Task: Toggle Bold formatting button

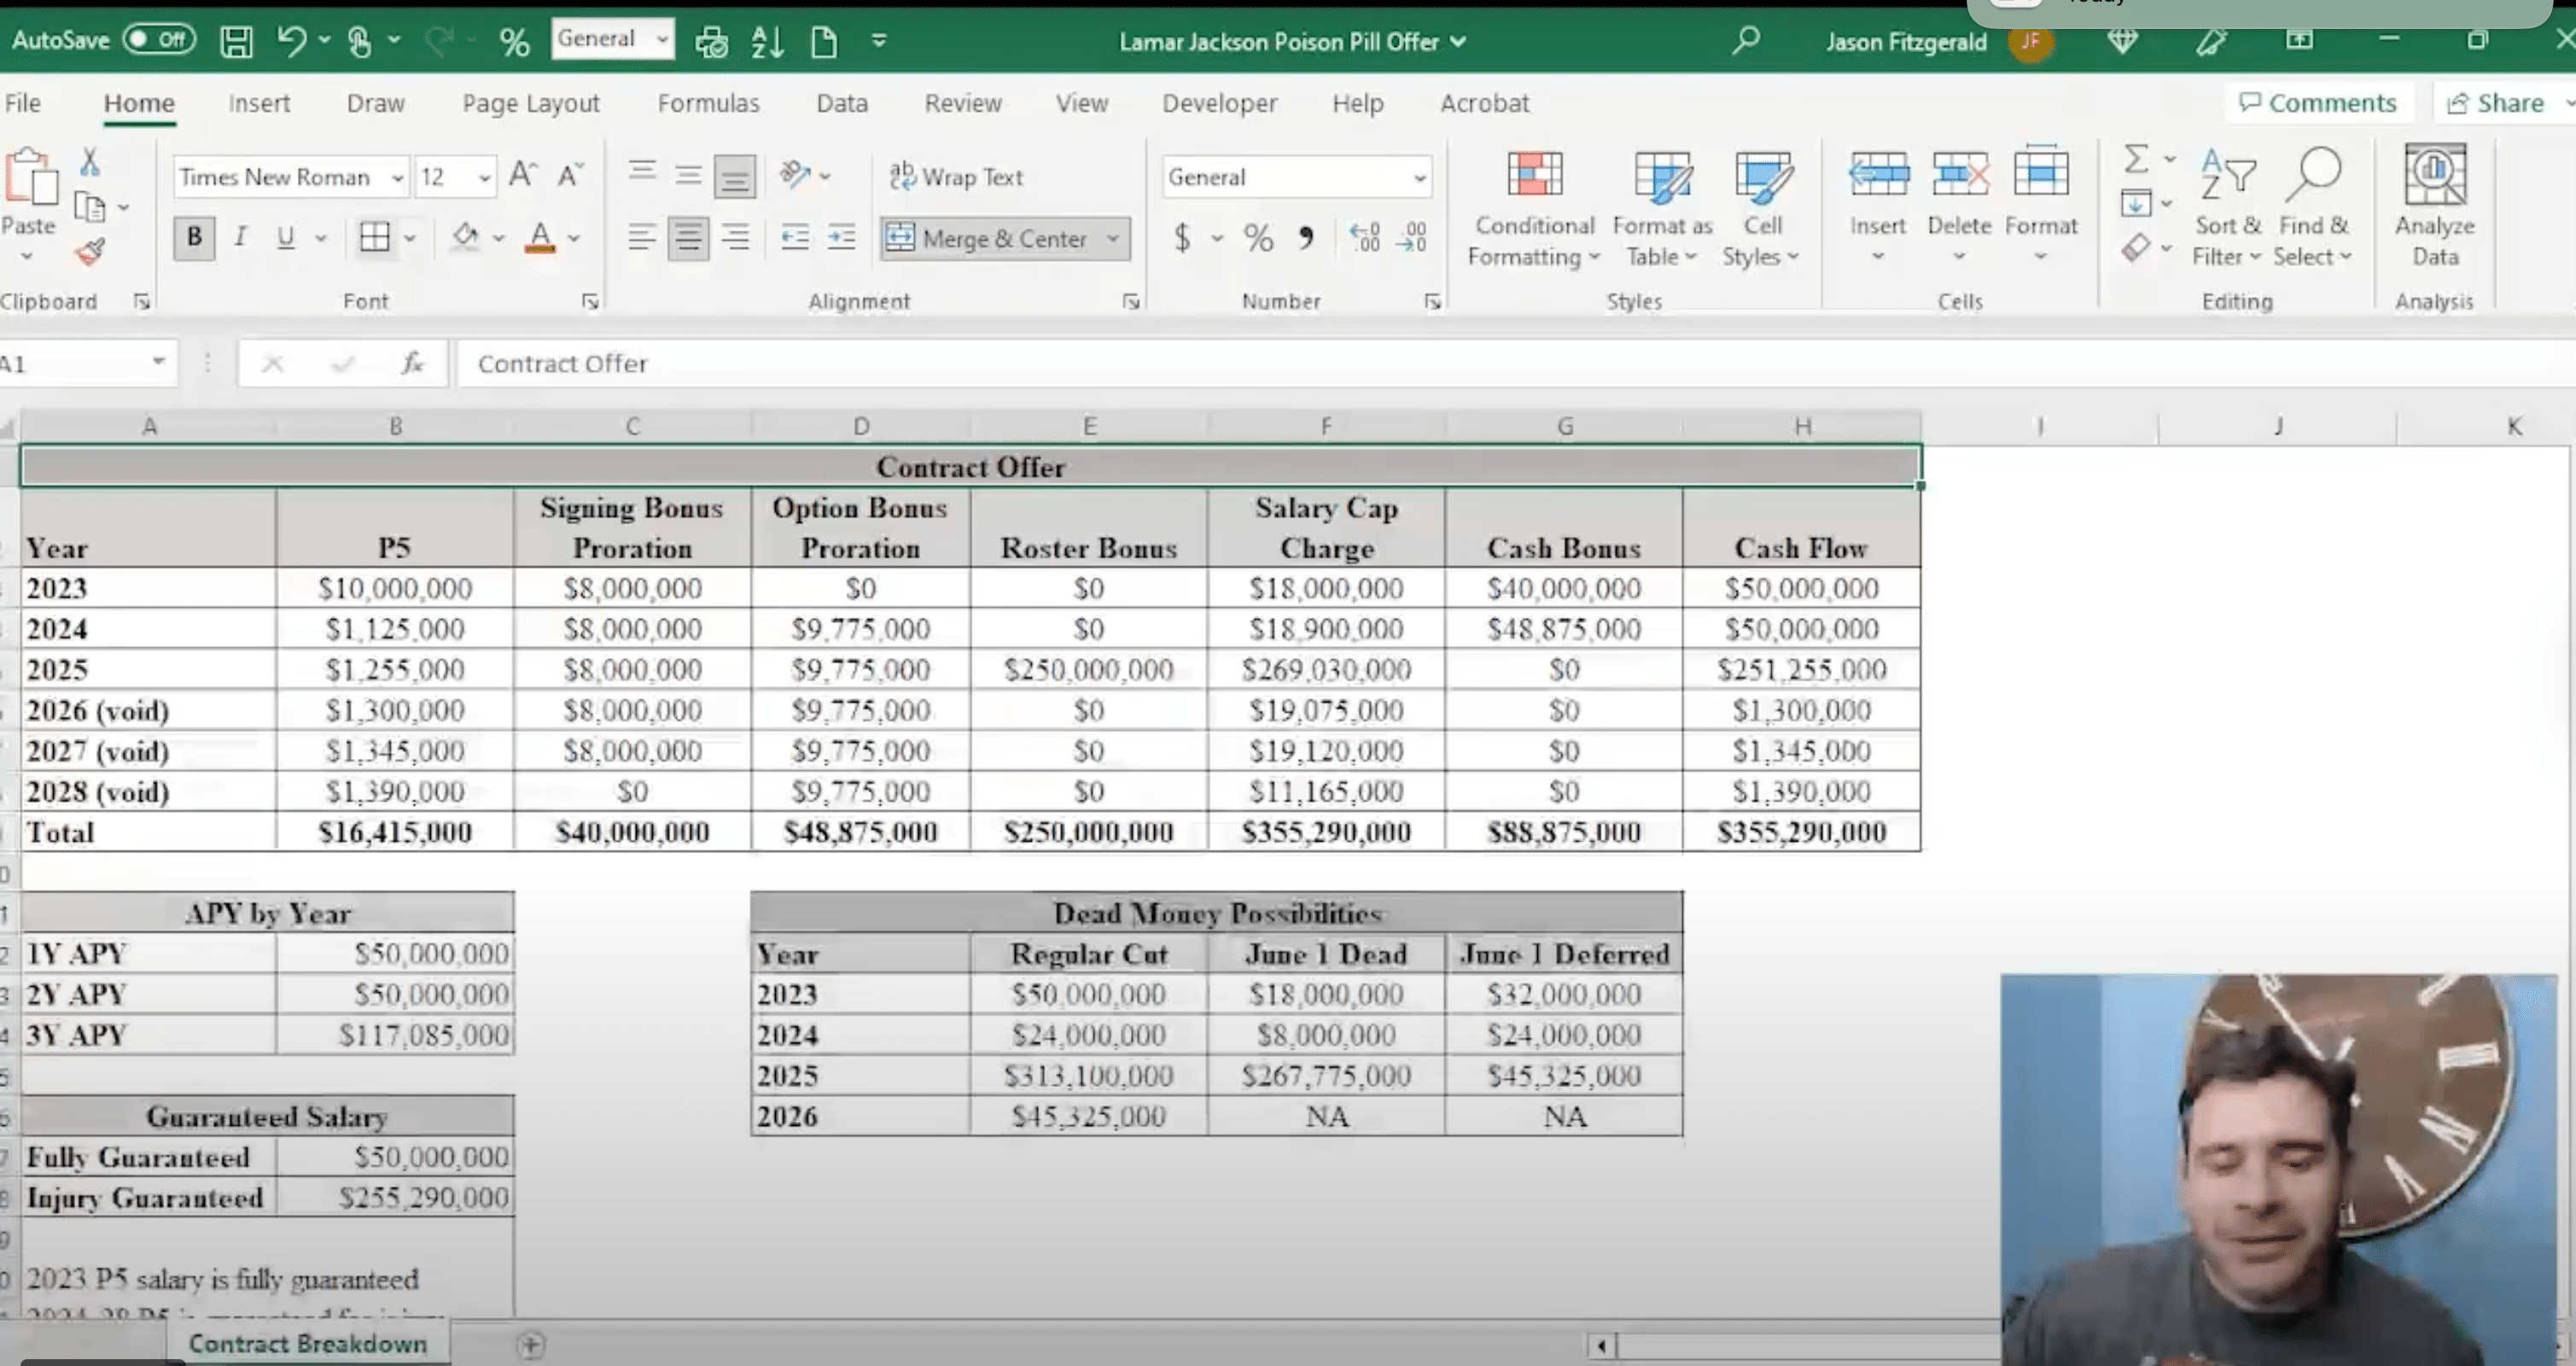Action: tap(194, 238)
